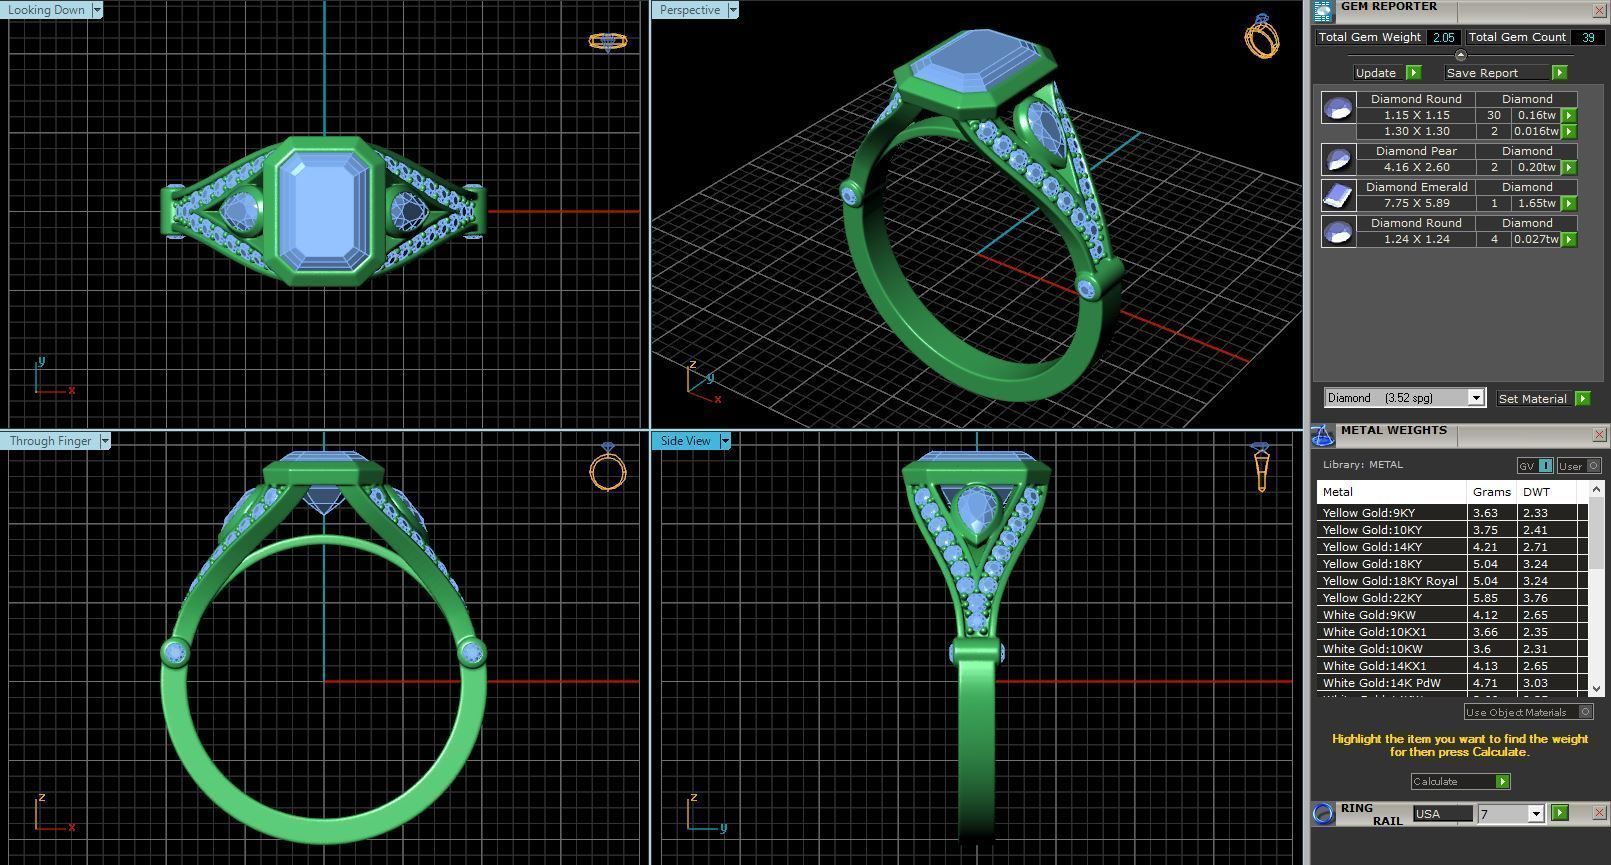Open the ring size 7 dropdown
Viewport: 1611px width, 865px height.
(x=1535, y=814)
